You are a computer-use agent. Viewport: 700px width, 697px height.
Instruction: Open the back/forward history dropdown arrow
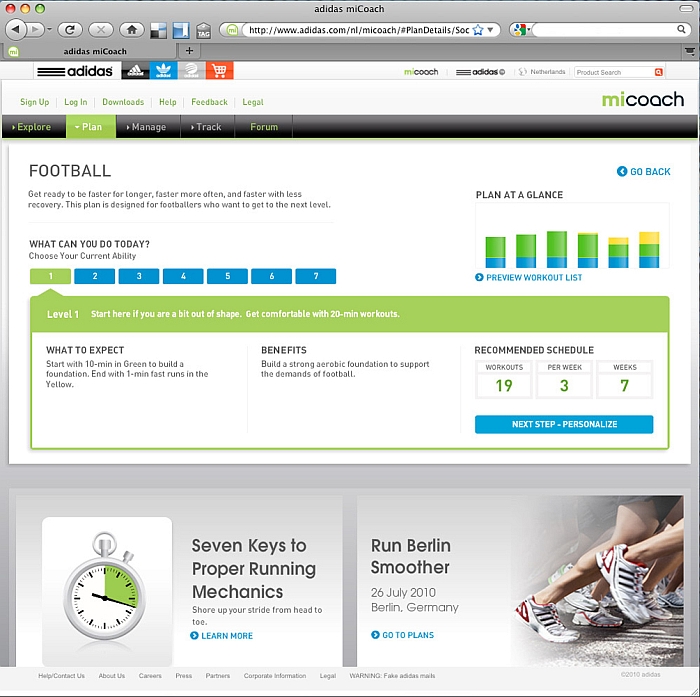point(49,29)
